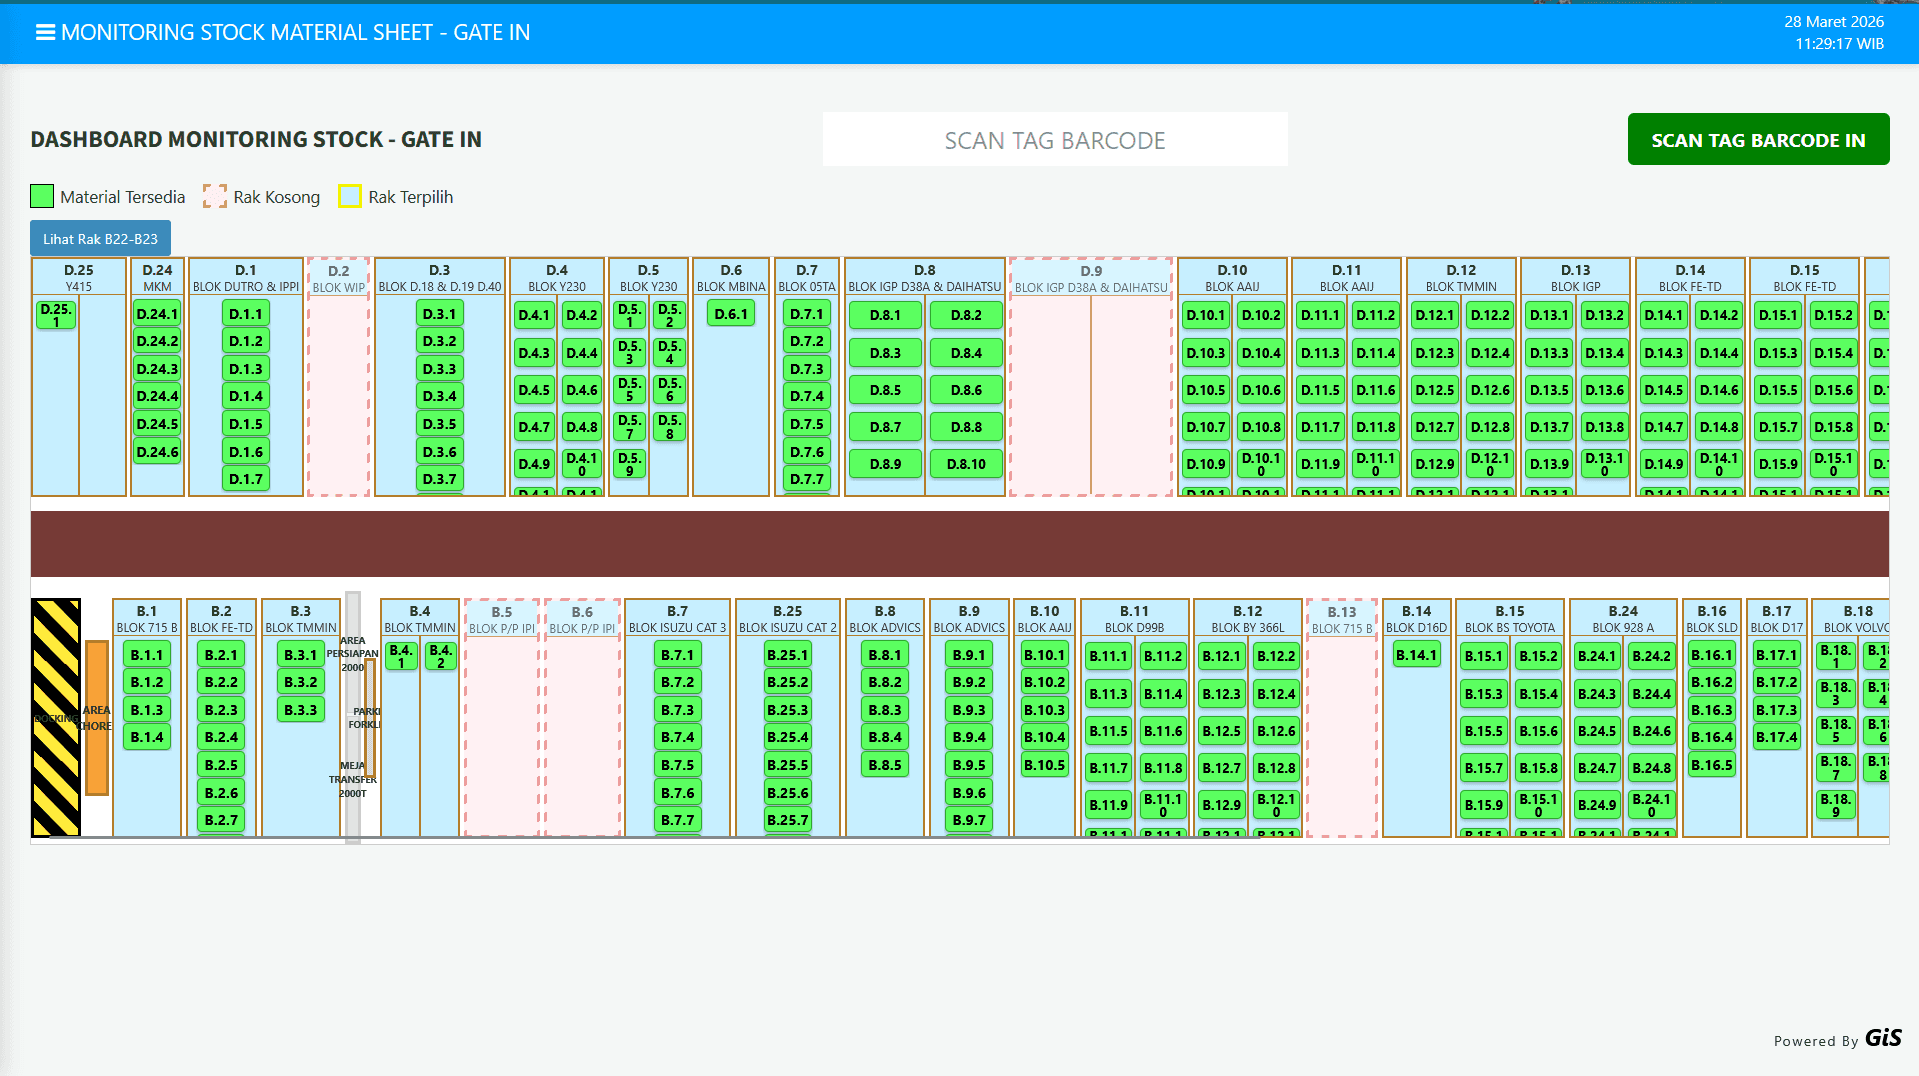The width and height of the screenshot is (1919, 1076).
Task: Select rack slot B.3.2
Action: click(301, 682)
